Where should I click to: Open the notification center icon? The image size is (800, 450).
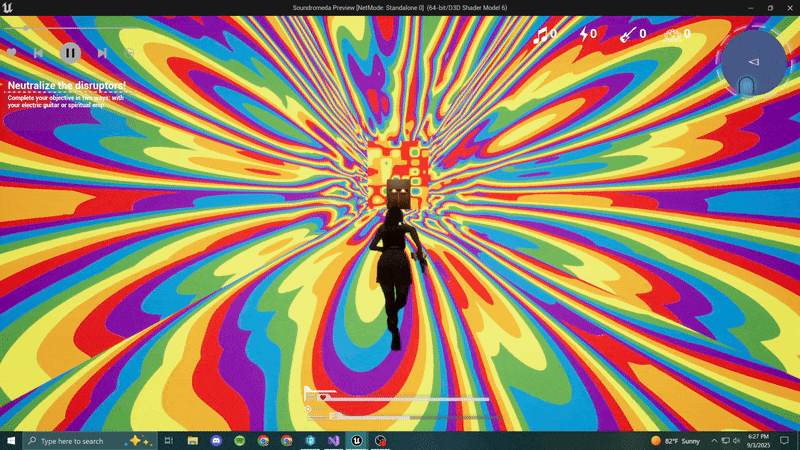pyautogui.click(x=784, y=441)
